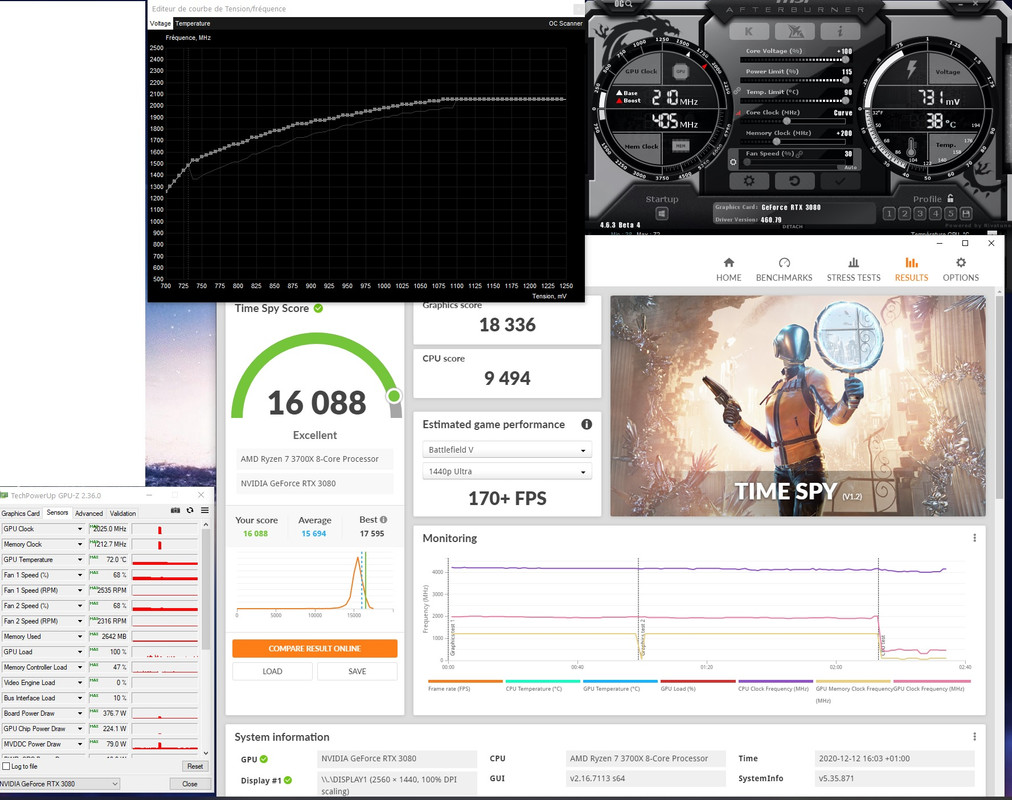Viewport: 1012px width, 800px height.
Task: Click info icon beside Estimated game performance
Action: [586, 425]
